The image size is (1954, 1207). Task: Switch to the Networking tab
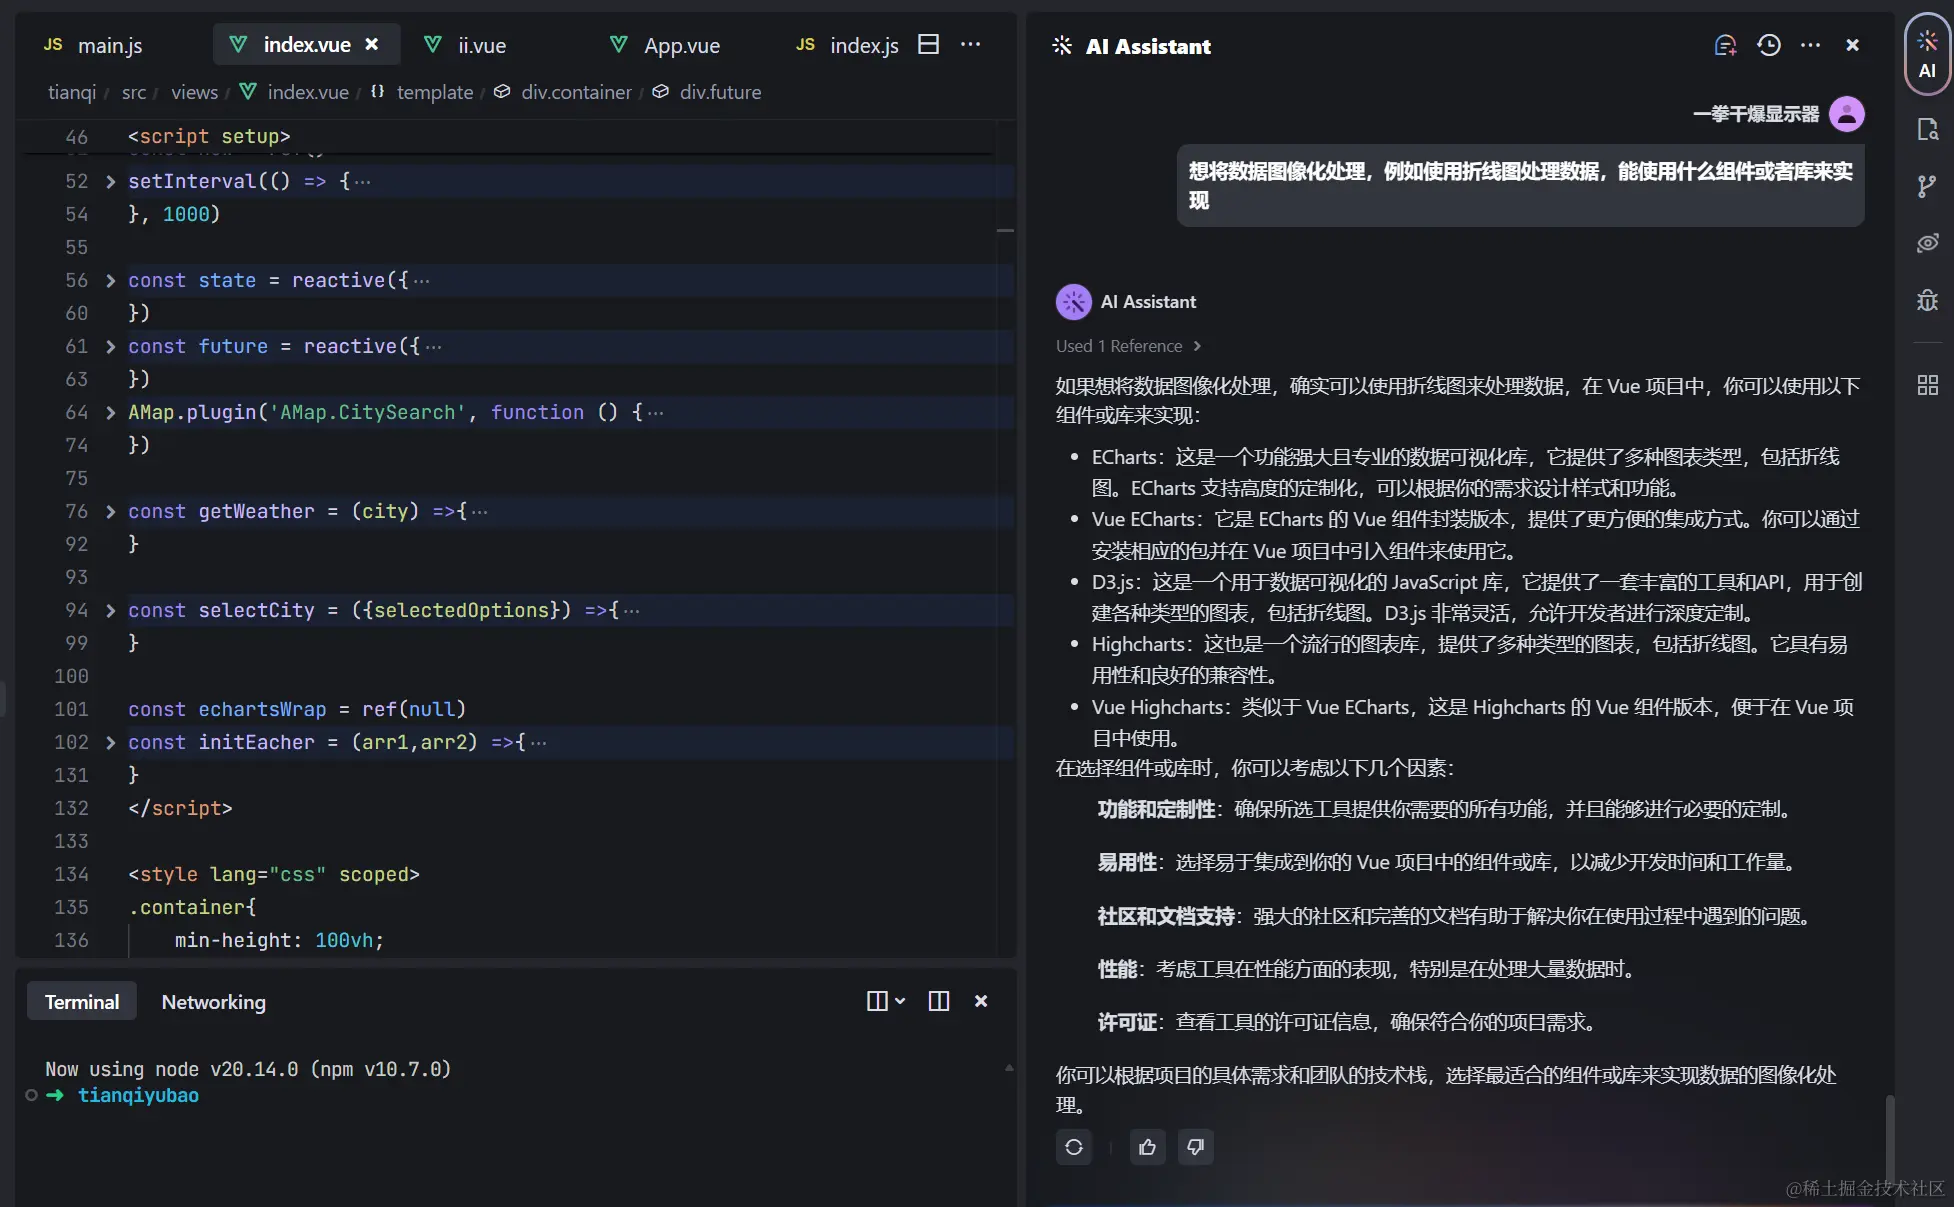213,1002
